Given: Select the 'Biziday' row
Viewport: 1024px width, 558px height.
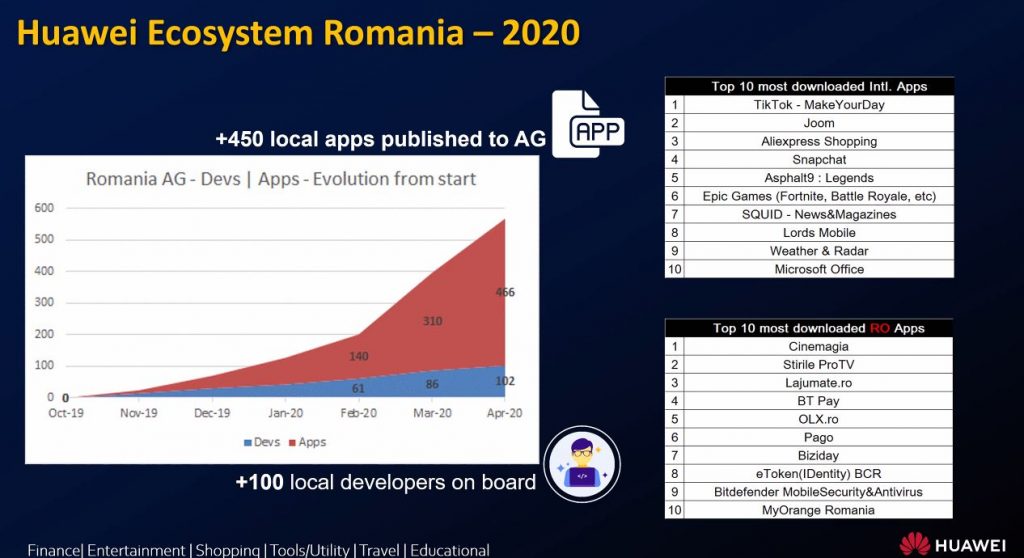Looking at the screenshot, I should (x=808, y=455).
